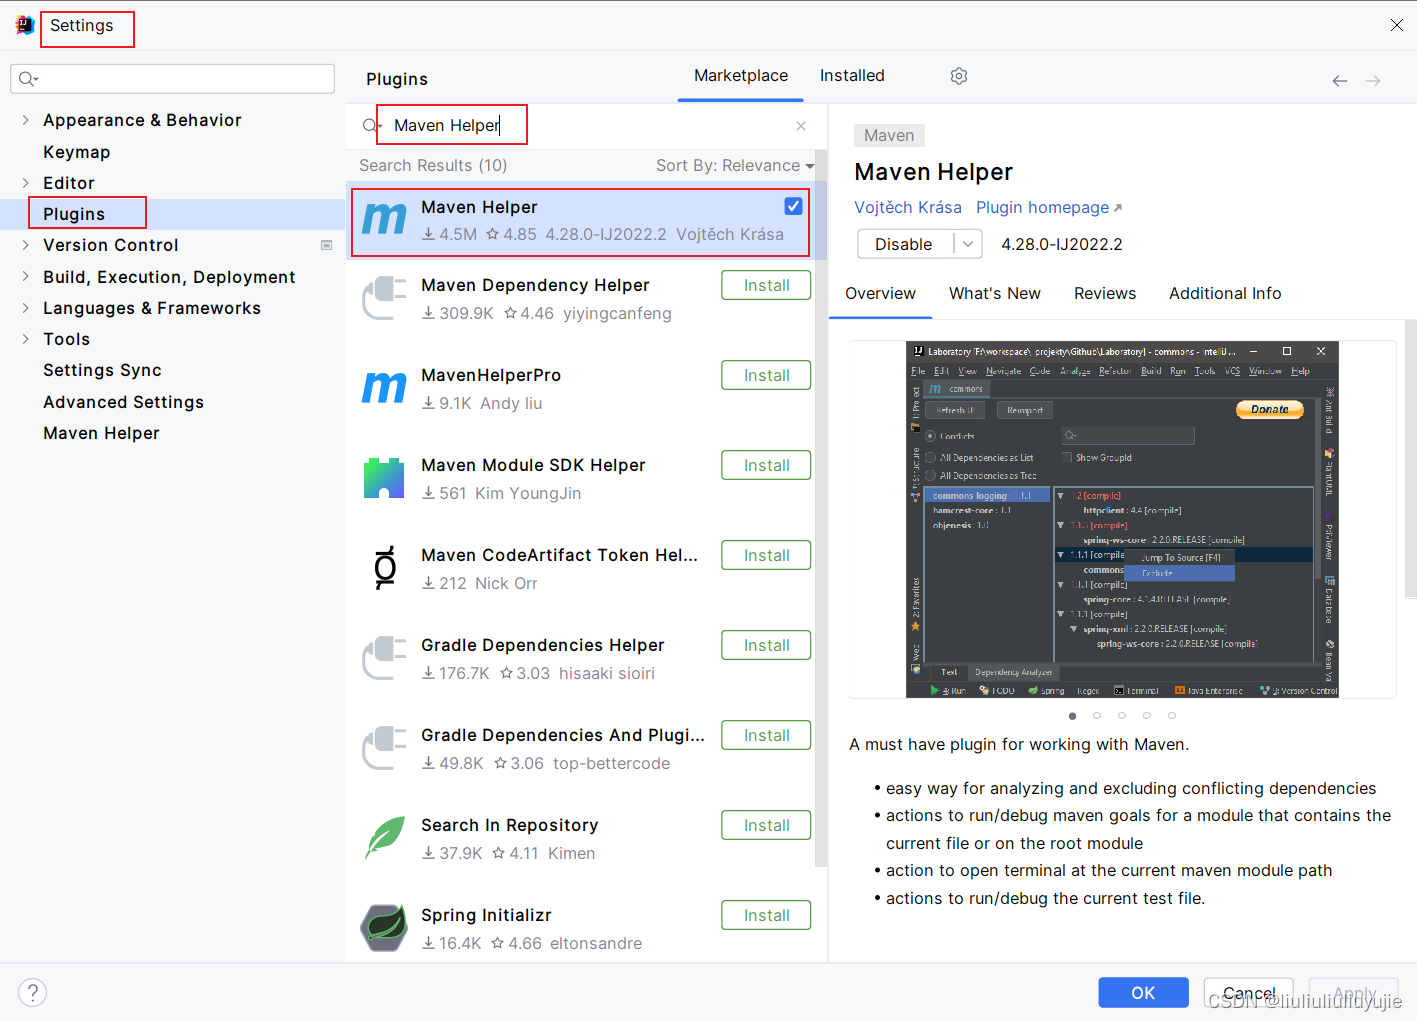Open the Disable button dropdown arrow
Screen dimensions: 1417x1021
click(968, 244)
